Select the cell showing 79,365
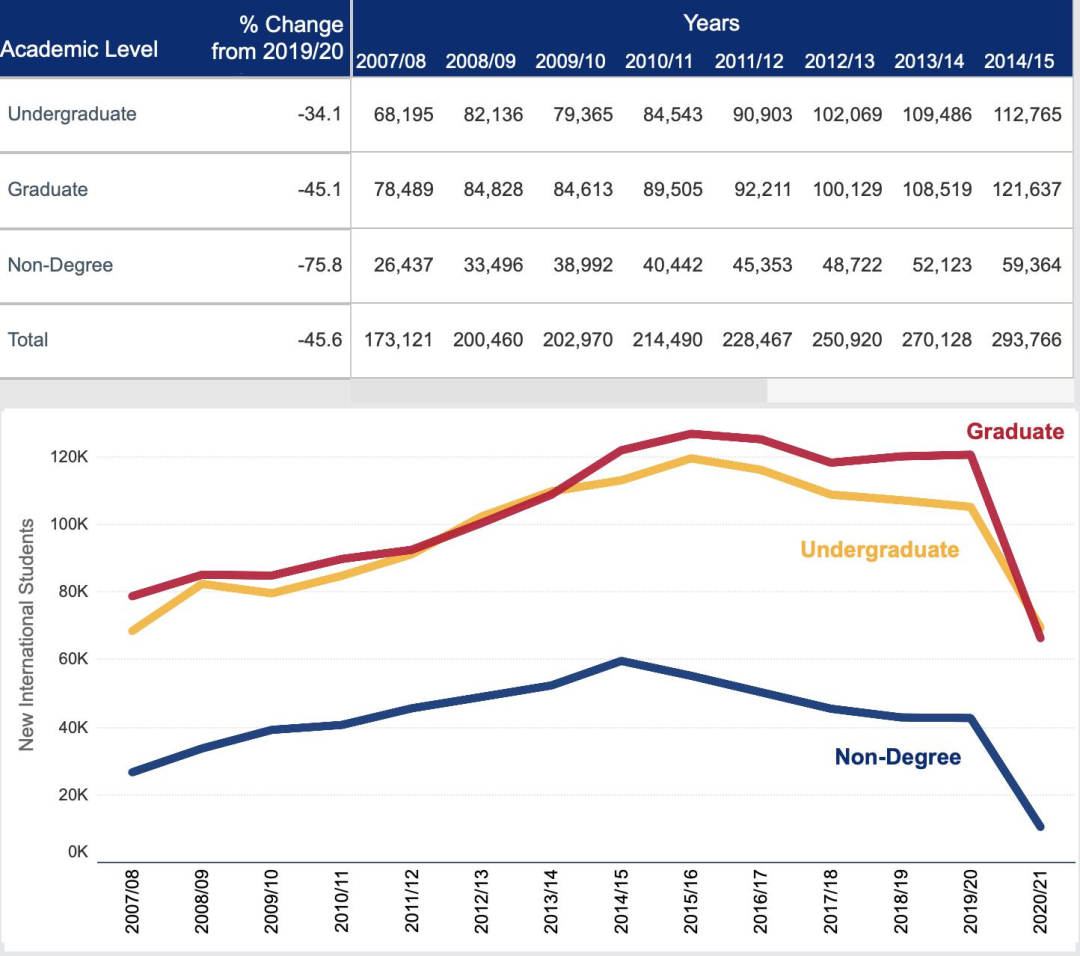 583,114
